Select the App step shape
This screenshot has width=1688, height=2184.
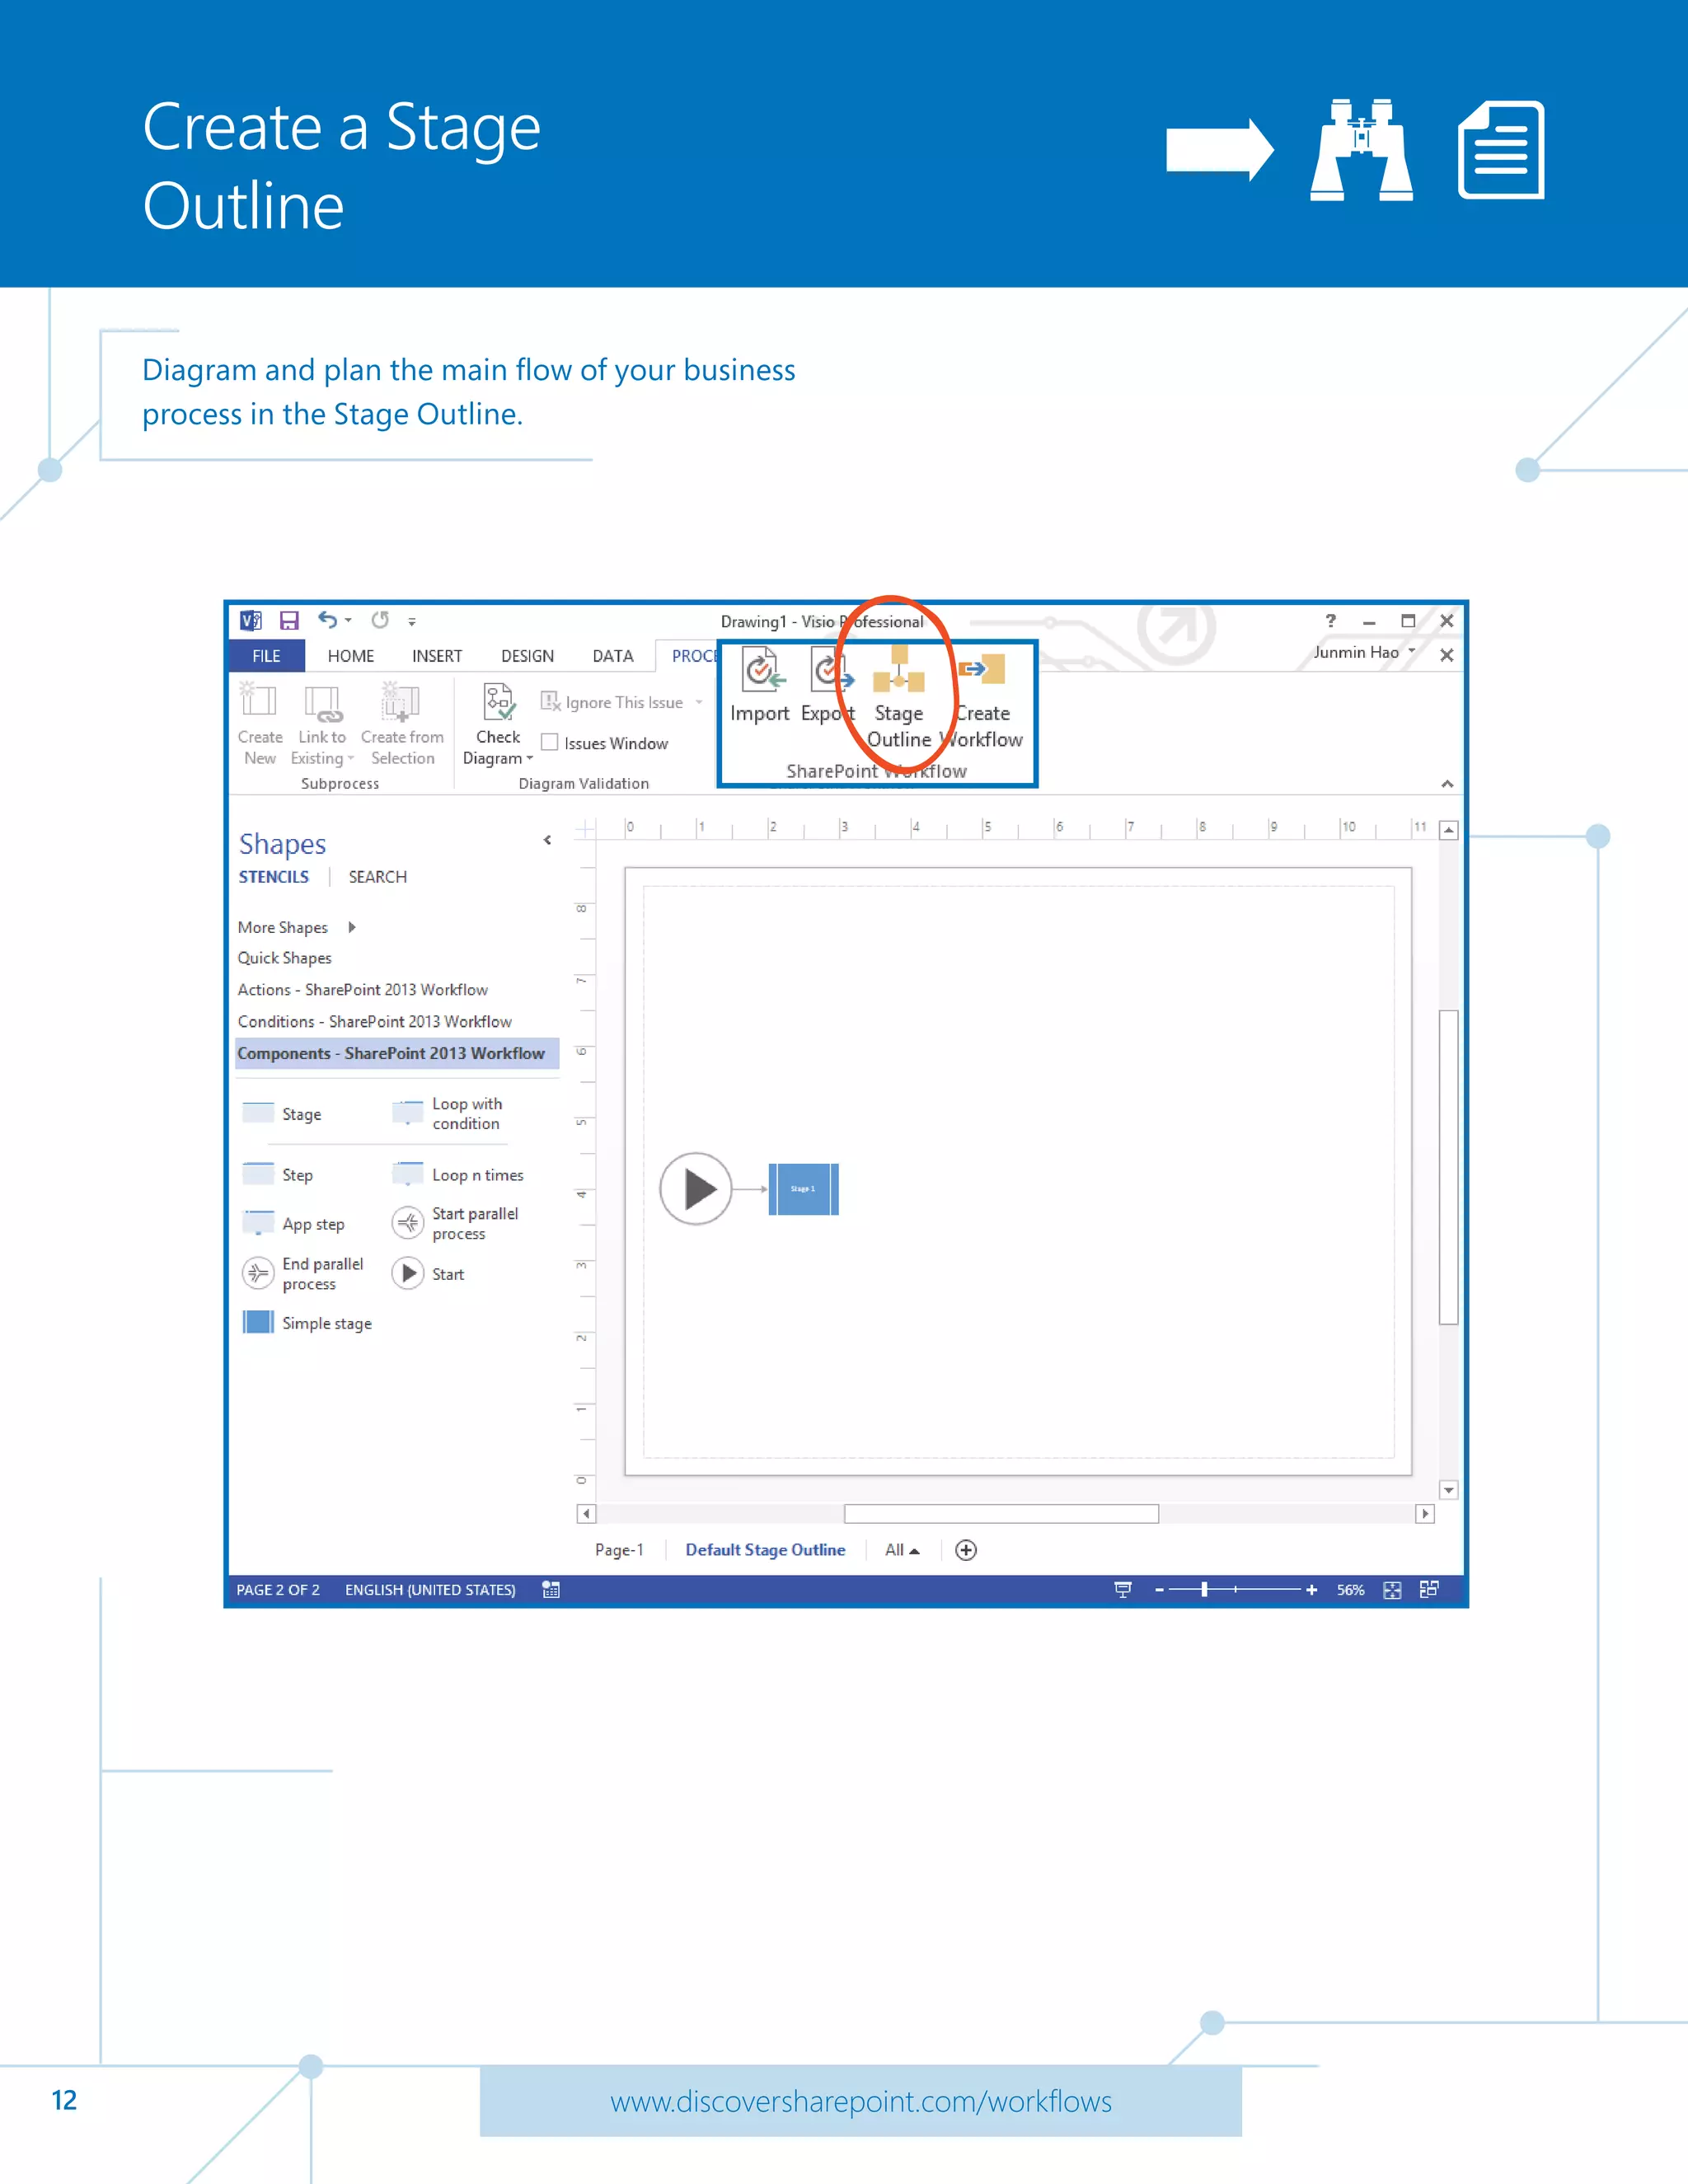(293, 1224)
